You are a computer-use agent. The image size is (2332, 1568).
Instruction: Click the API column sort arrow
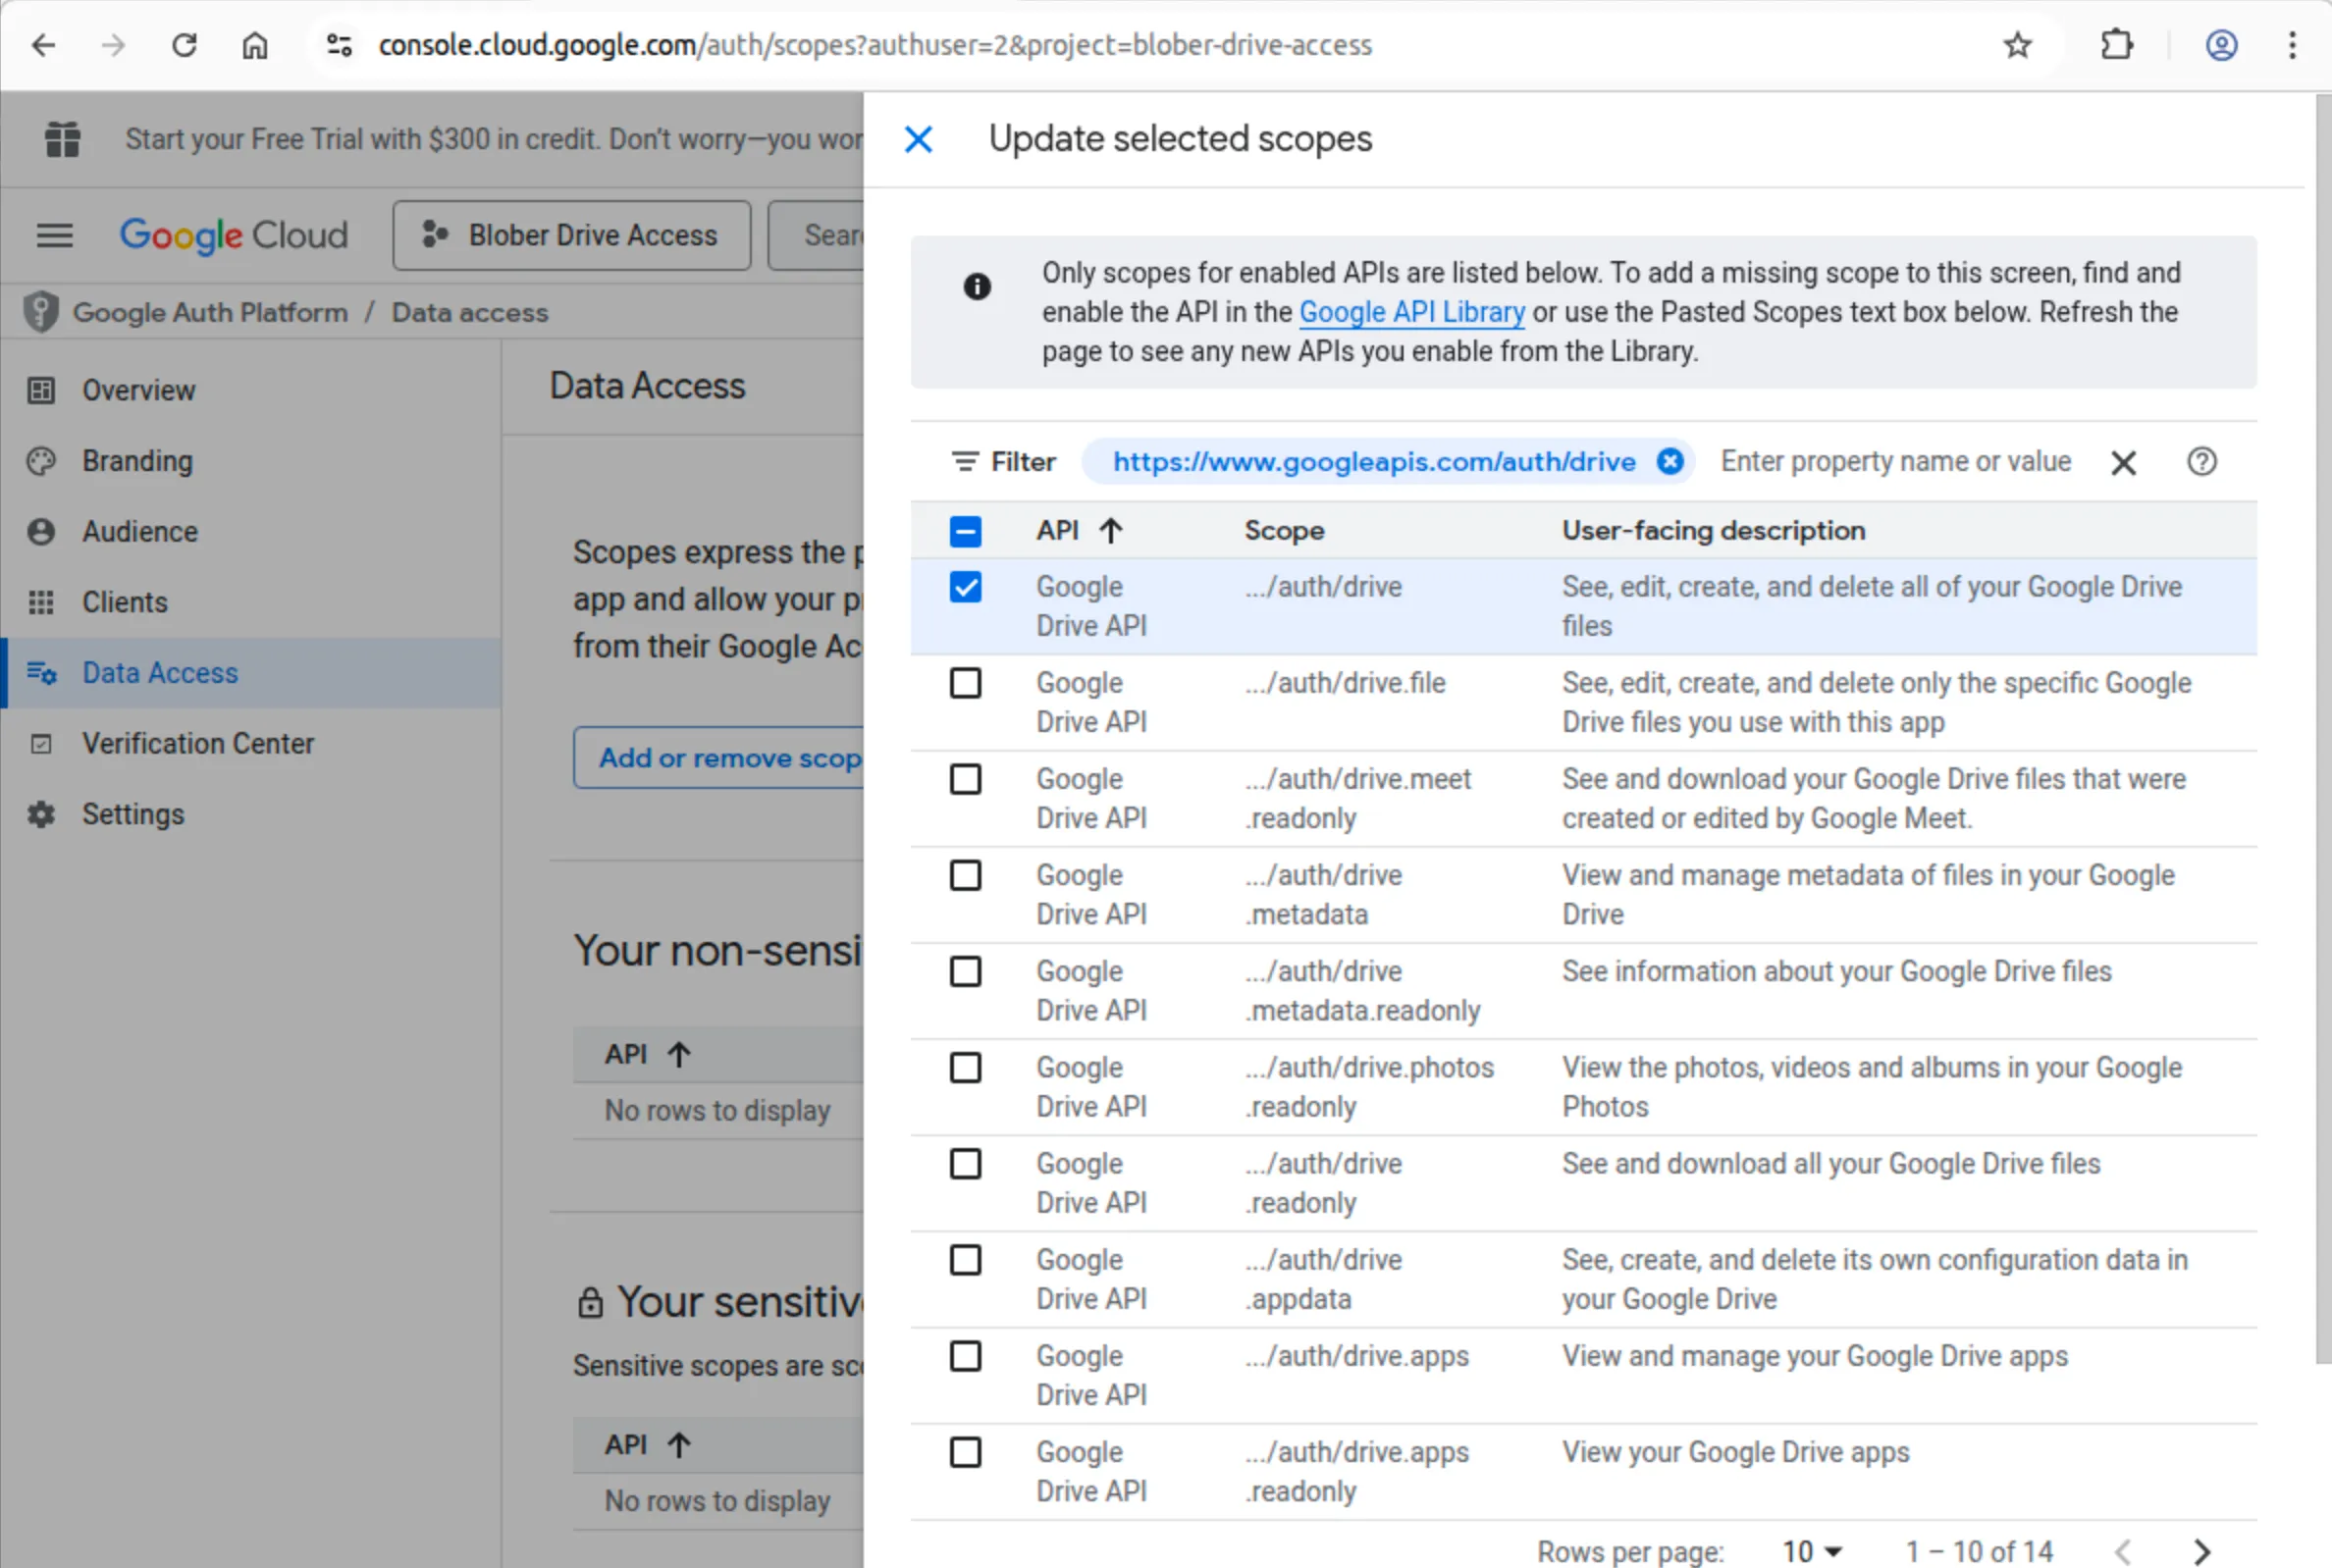[1111, 530]
